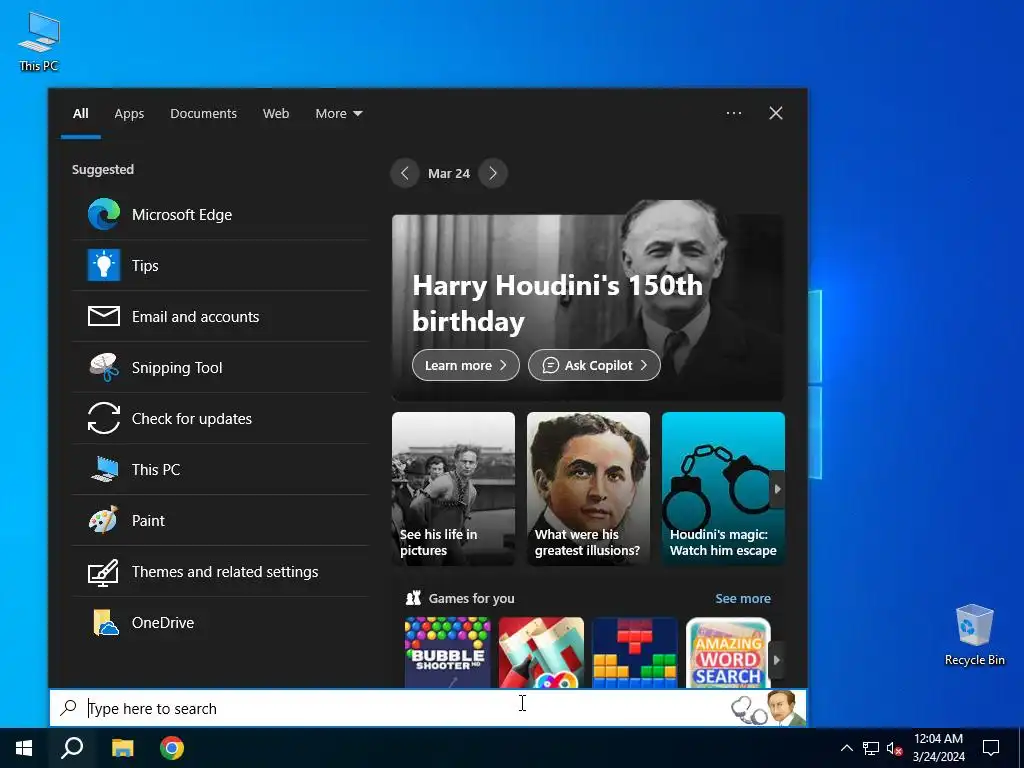The height and width of the screenshot is (768, 1024).
Task: Show hidden tray icons chevron
Action: click(x=846, y=748)
